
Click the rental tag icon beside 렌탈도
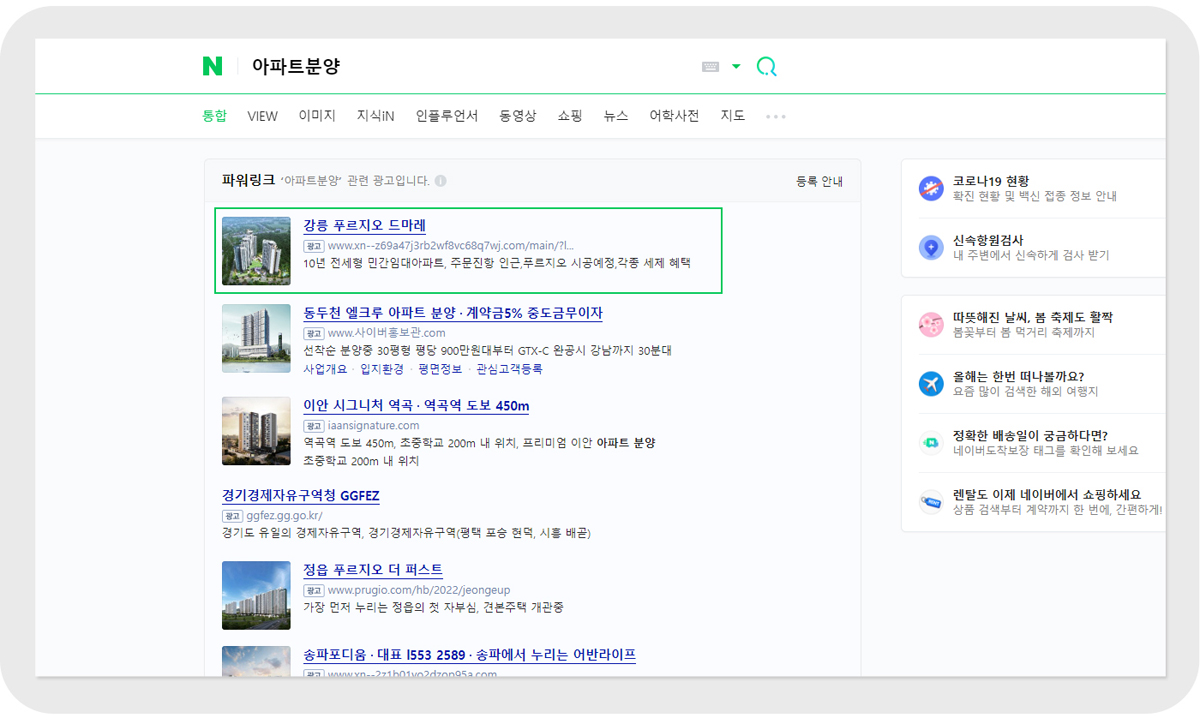pos(931,502)
